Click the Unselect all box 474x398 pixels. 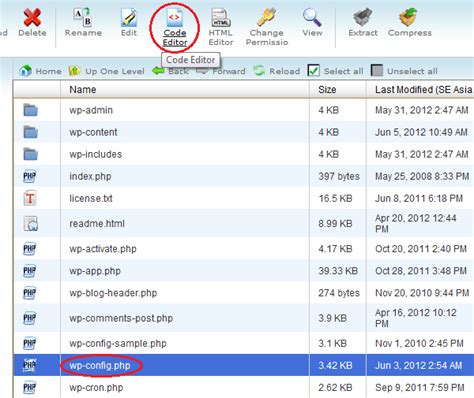click(377, 71)
